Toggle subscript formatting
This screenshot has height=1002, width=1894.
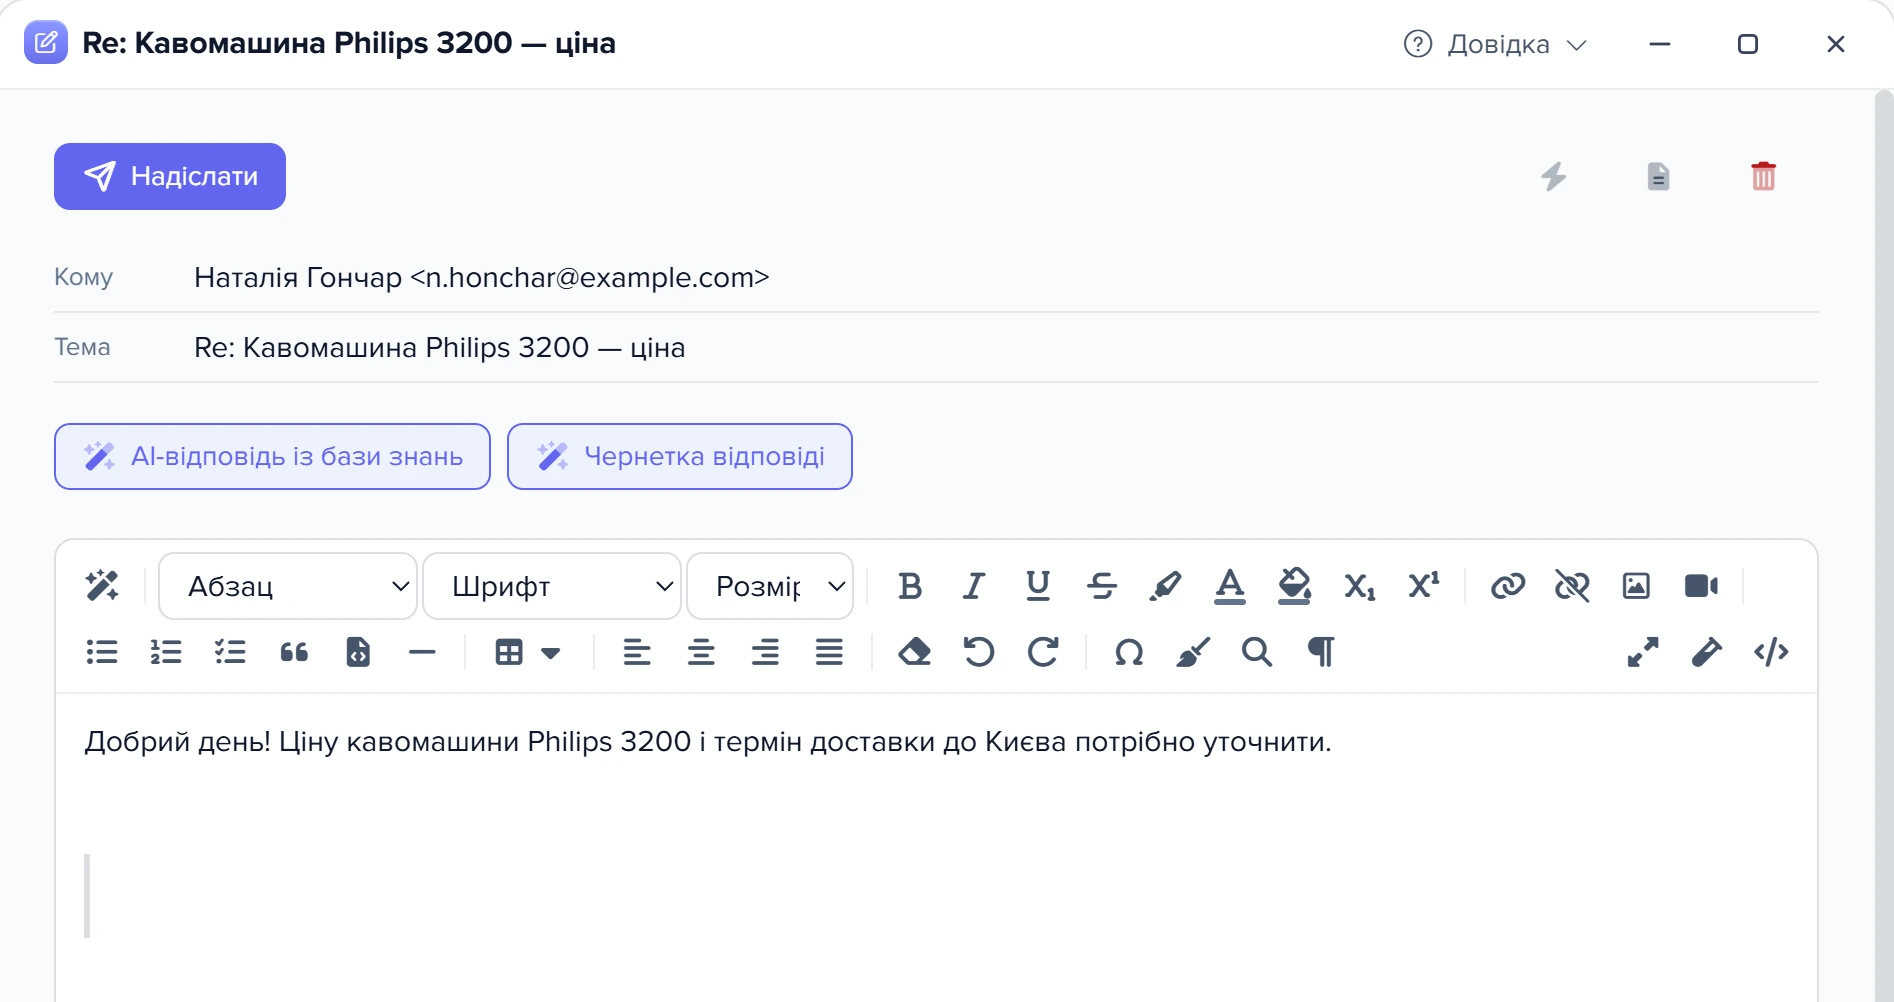point(1359,586)
